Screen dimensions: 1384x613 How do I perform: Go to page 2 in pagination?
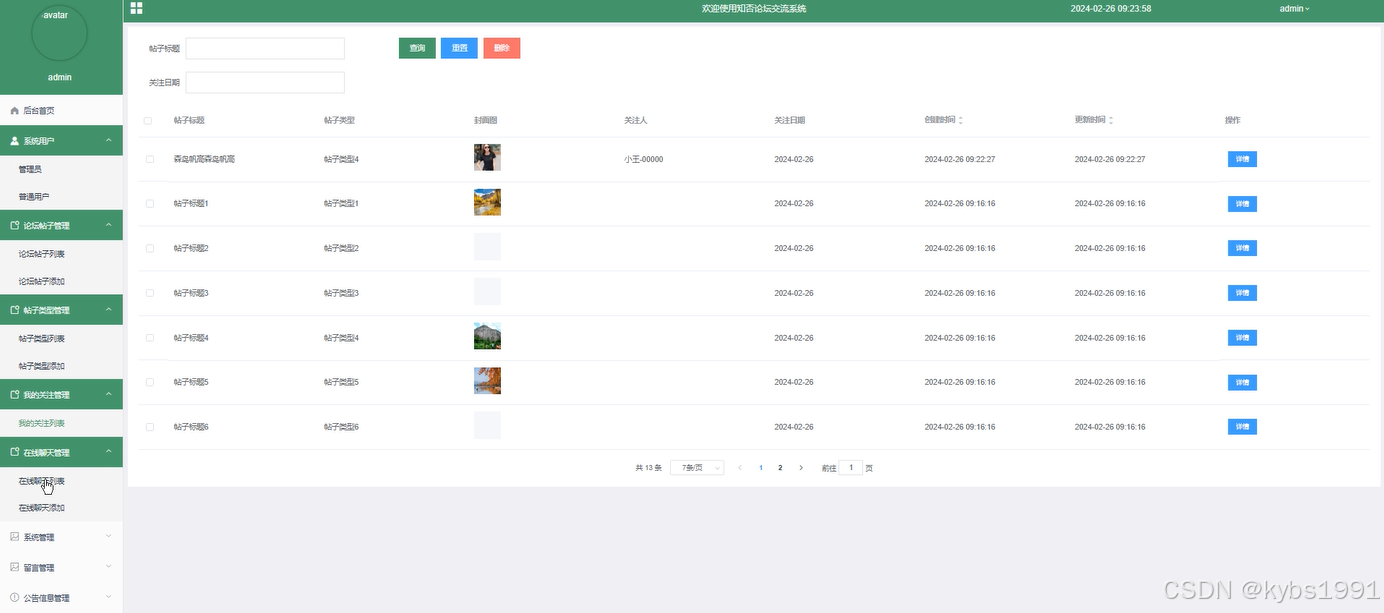[x=780, y=467]
